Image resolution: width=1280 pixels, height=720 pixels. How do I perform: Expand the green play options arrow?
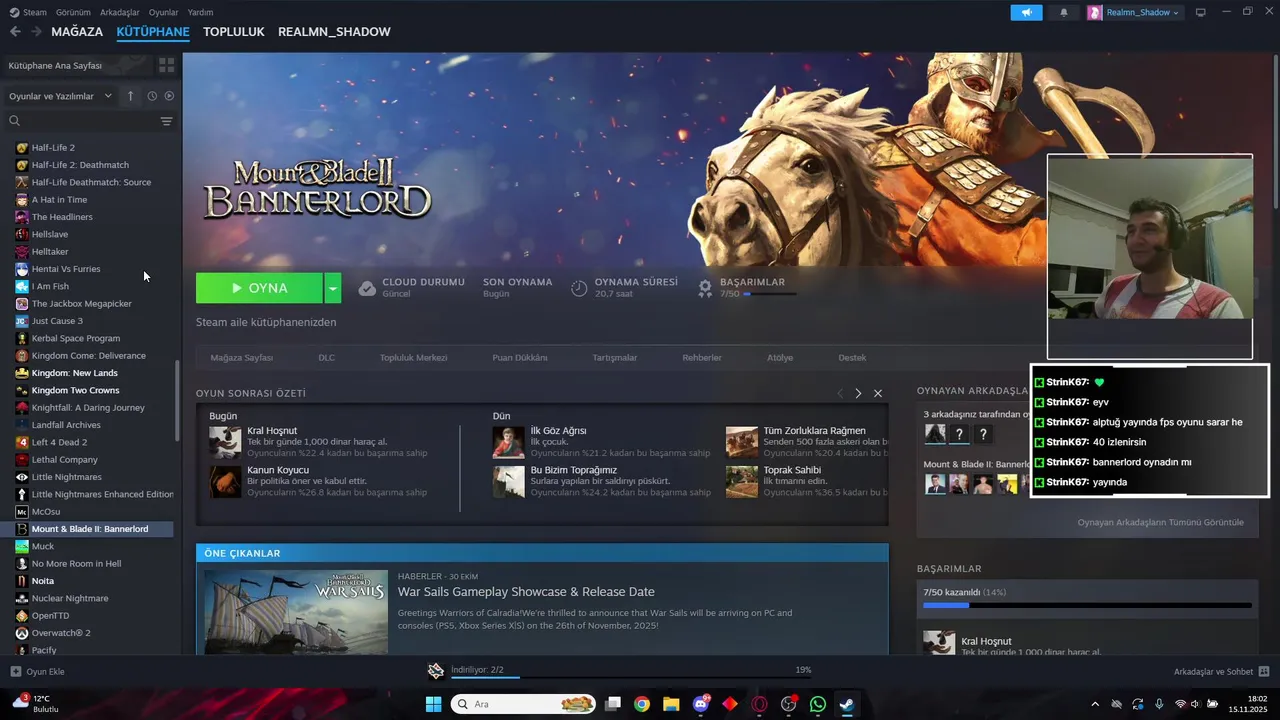pyautogui.click(x=333, y=288)
